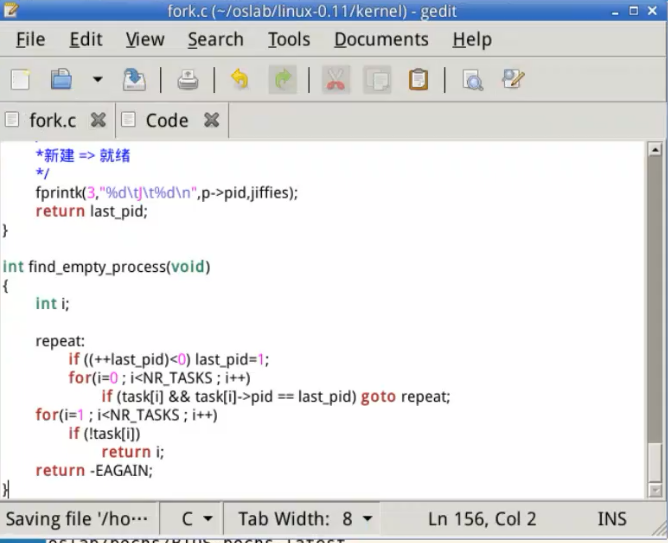668x543 pixels.
Task: Click the scrollbar up arrow
Action: point(655,150)
